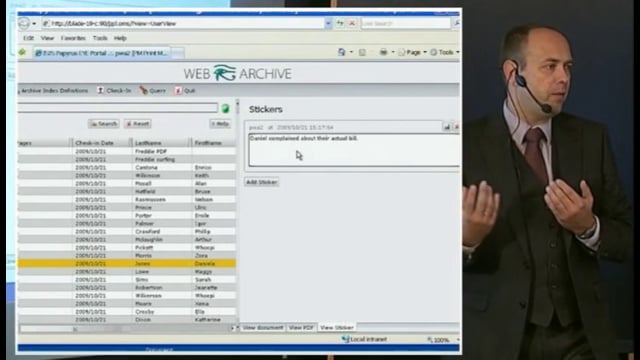Switch to the View document tab
Viewport: 640px width, 360px height.
(x=262, y=328)
